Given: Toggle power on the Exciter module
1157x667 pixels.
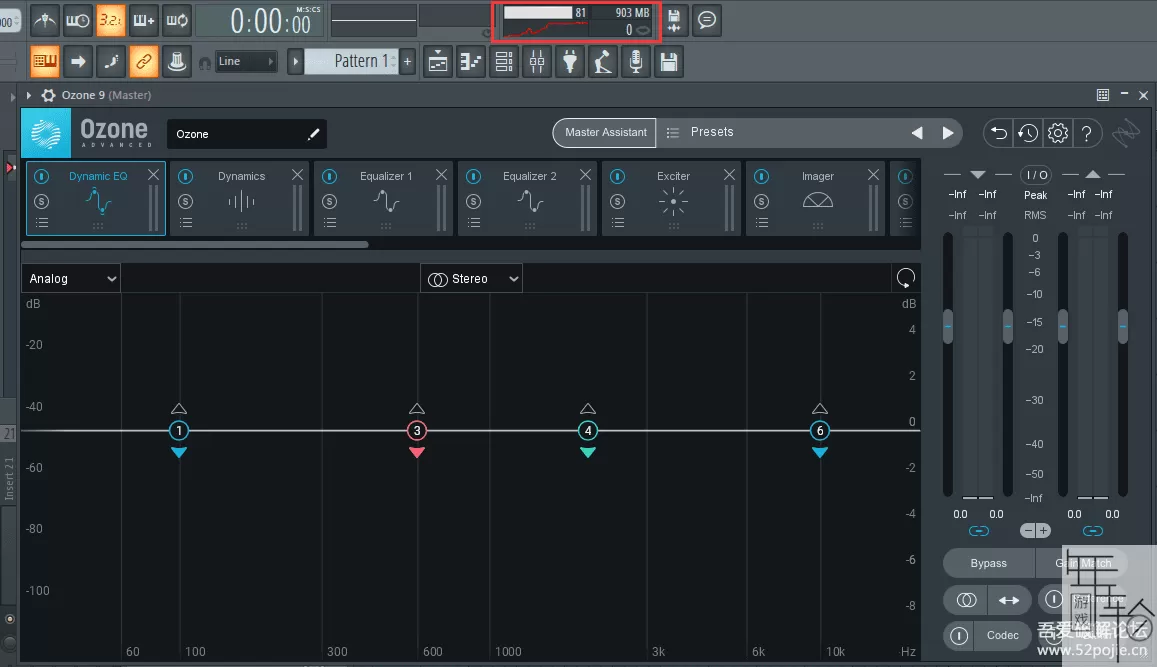Looking at the screenshot, I should coord(618,176).
